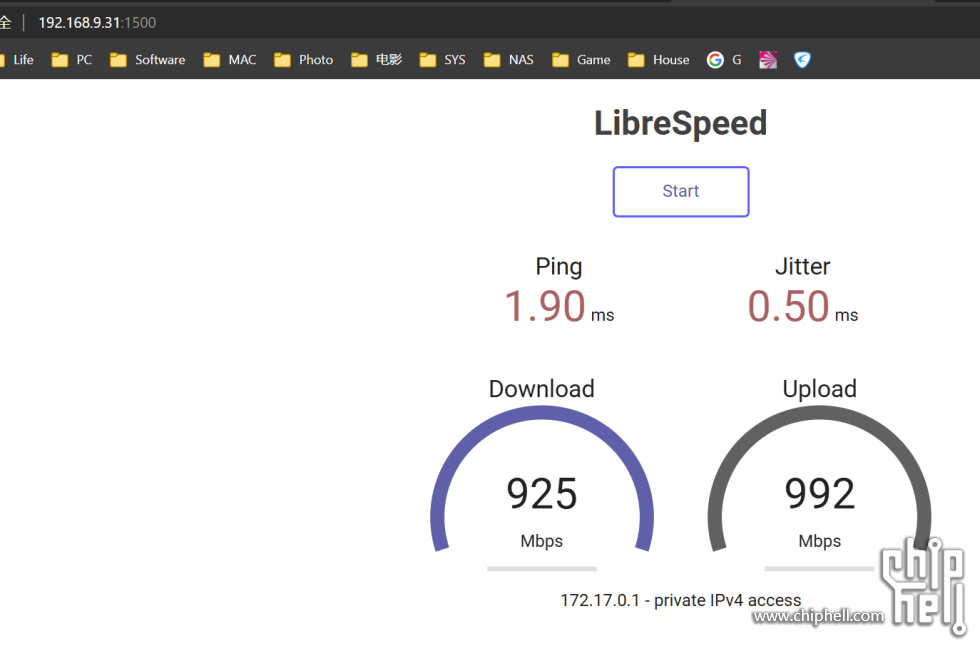The width and height of the screenshot is (980, 651).
Task: Open the Google G bookmark
Action: tap(724, 60)
